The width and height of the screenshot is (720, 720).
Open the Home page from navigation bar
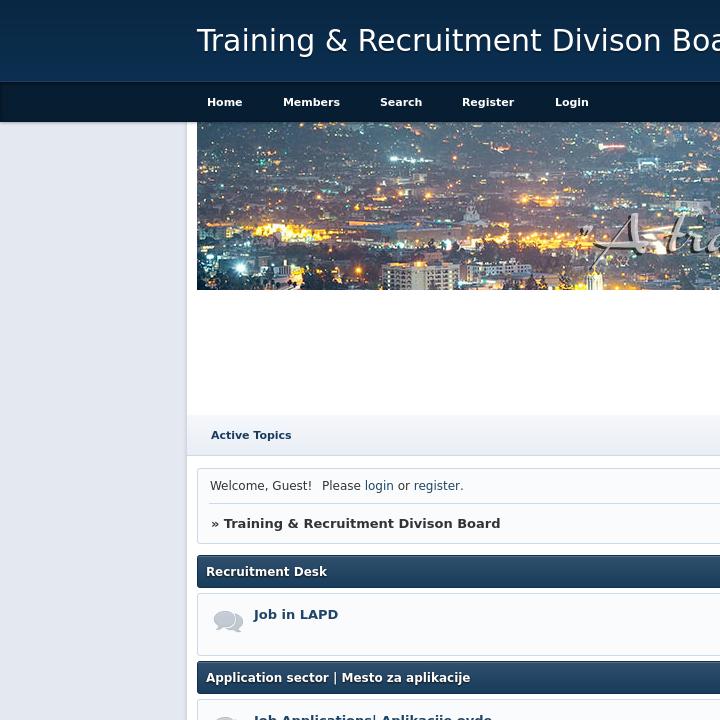point(224,102)
